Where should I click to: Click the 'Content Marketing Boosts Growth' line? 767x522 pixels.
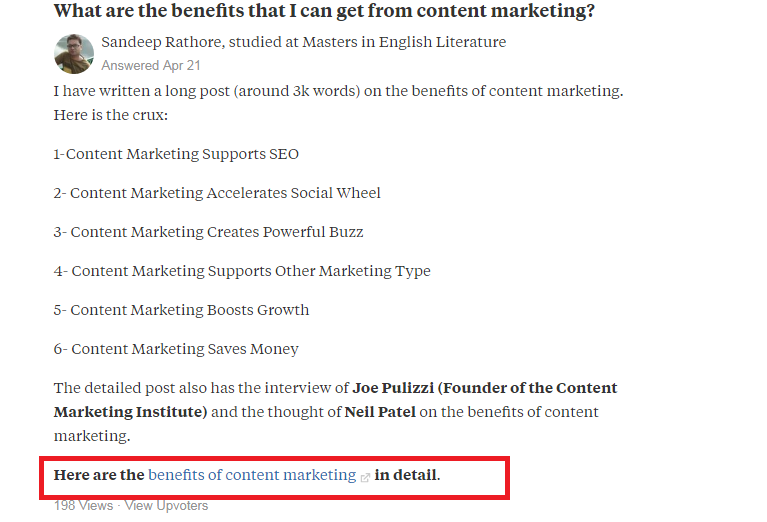[x=181, y=310]
